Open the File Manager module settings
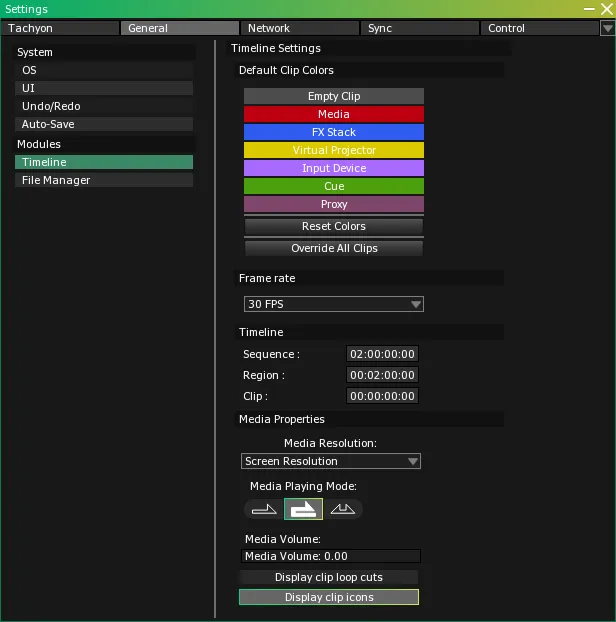Screen dimensions: 616x622 [104, 180]
